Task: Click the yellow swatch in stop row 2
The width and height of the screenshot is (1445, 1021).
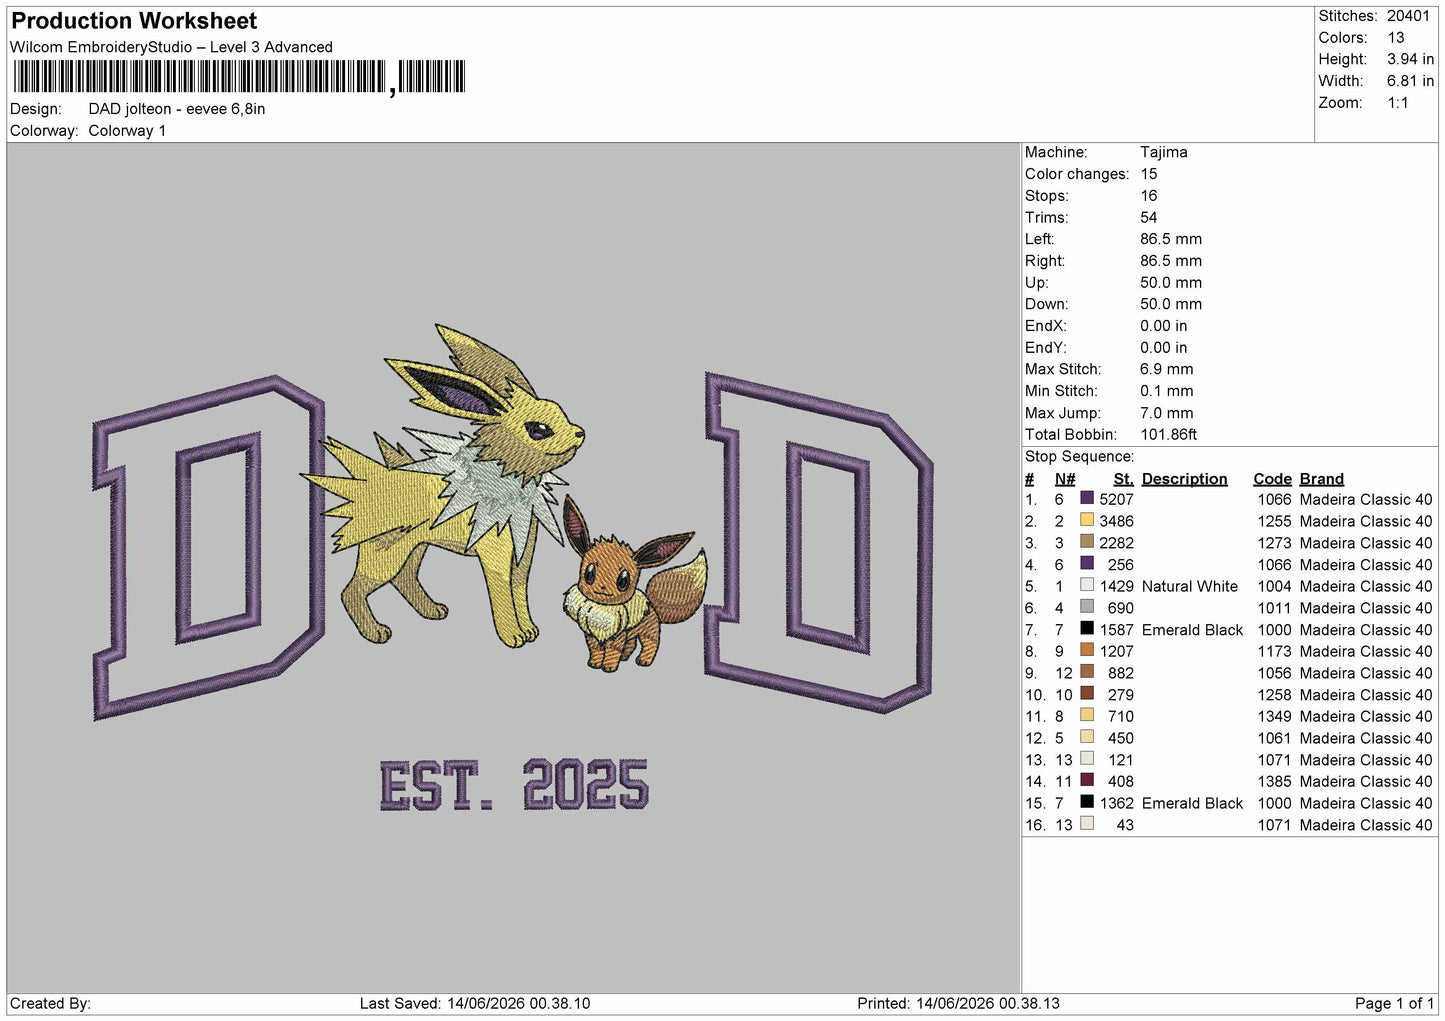Action: point(1087,520)
